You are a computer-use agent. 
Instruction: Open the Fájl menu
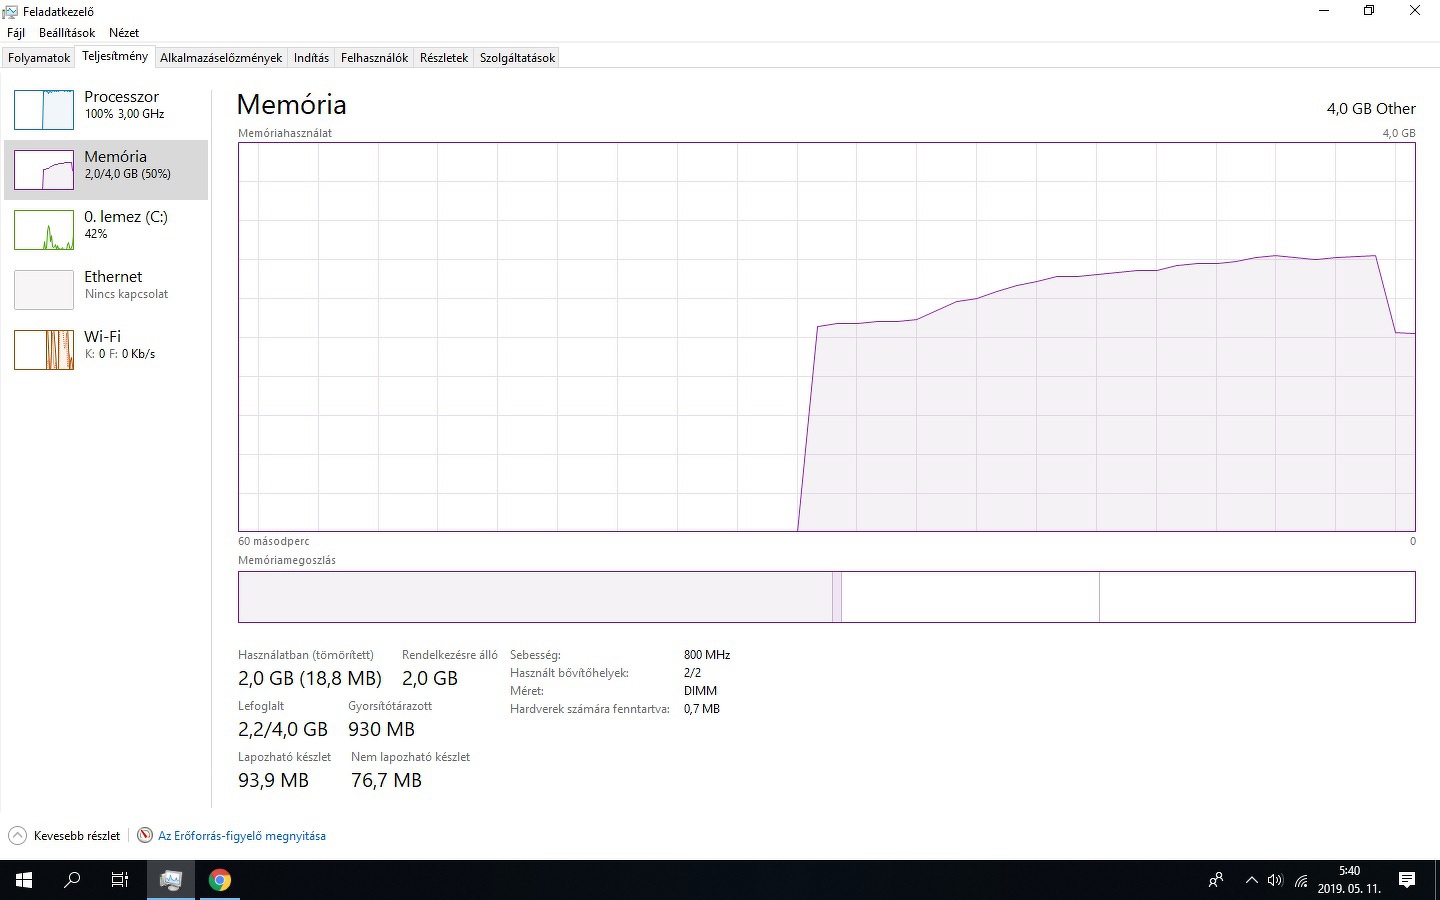coord(16,33)
